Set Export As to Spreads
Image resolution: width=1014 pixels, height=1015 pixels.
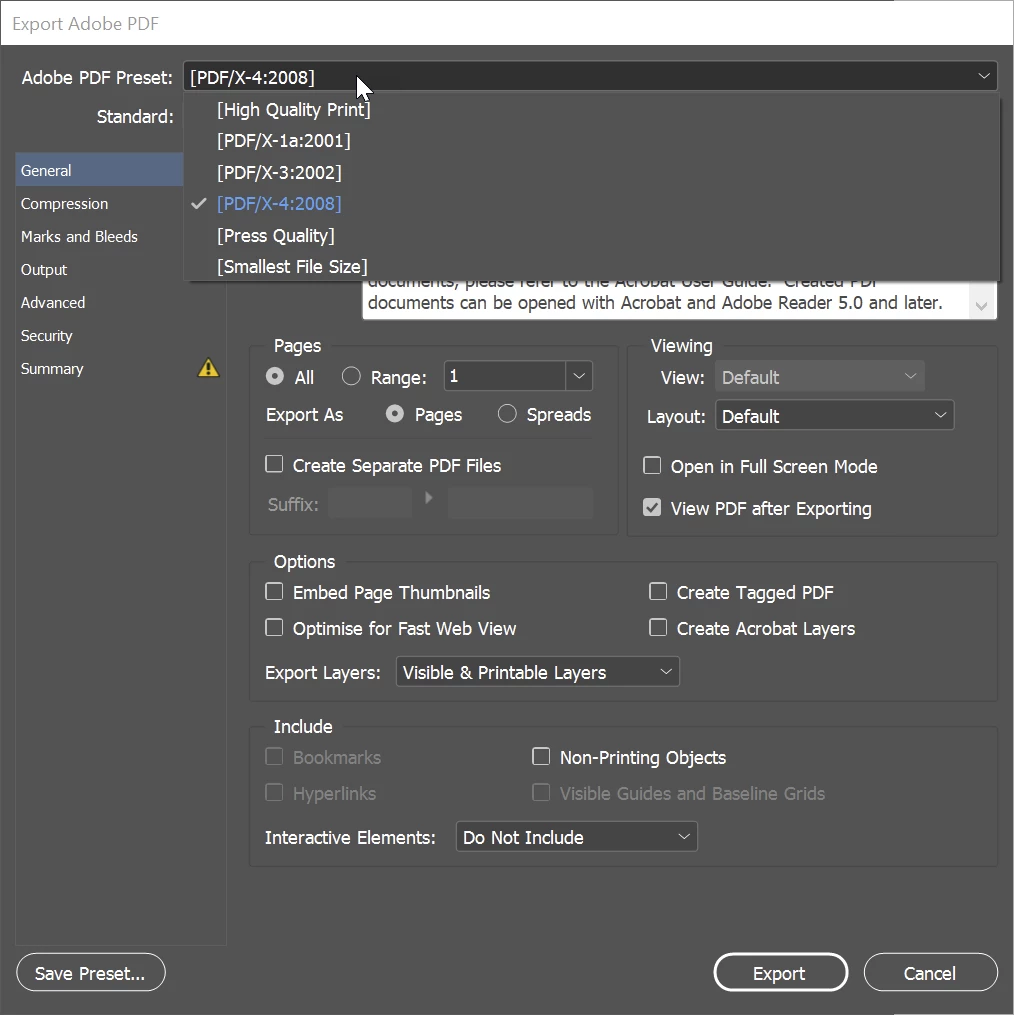507,414
